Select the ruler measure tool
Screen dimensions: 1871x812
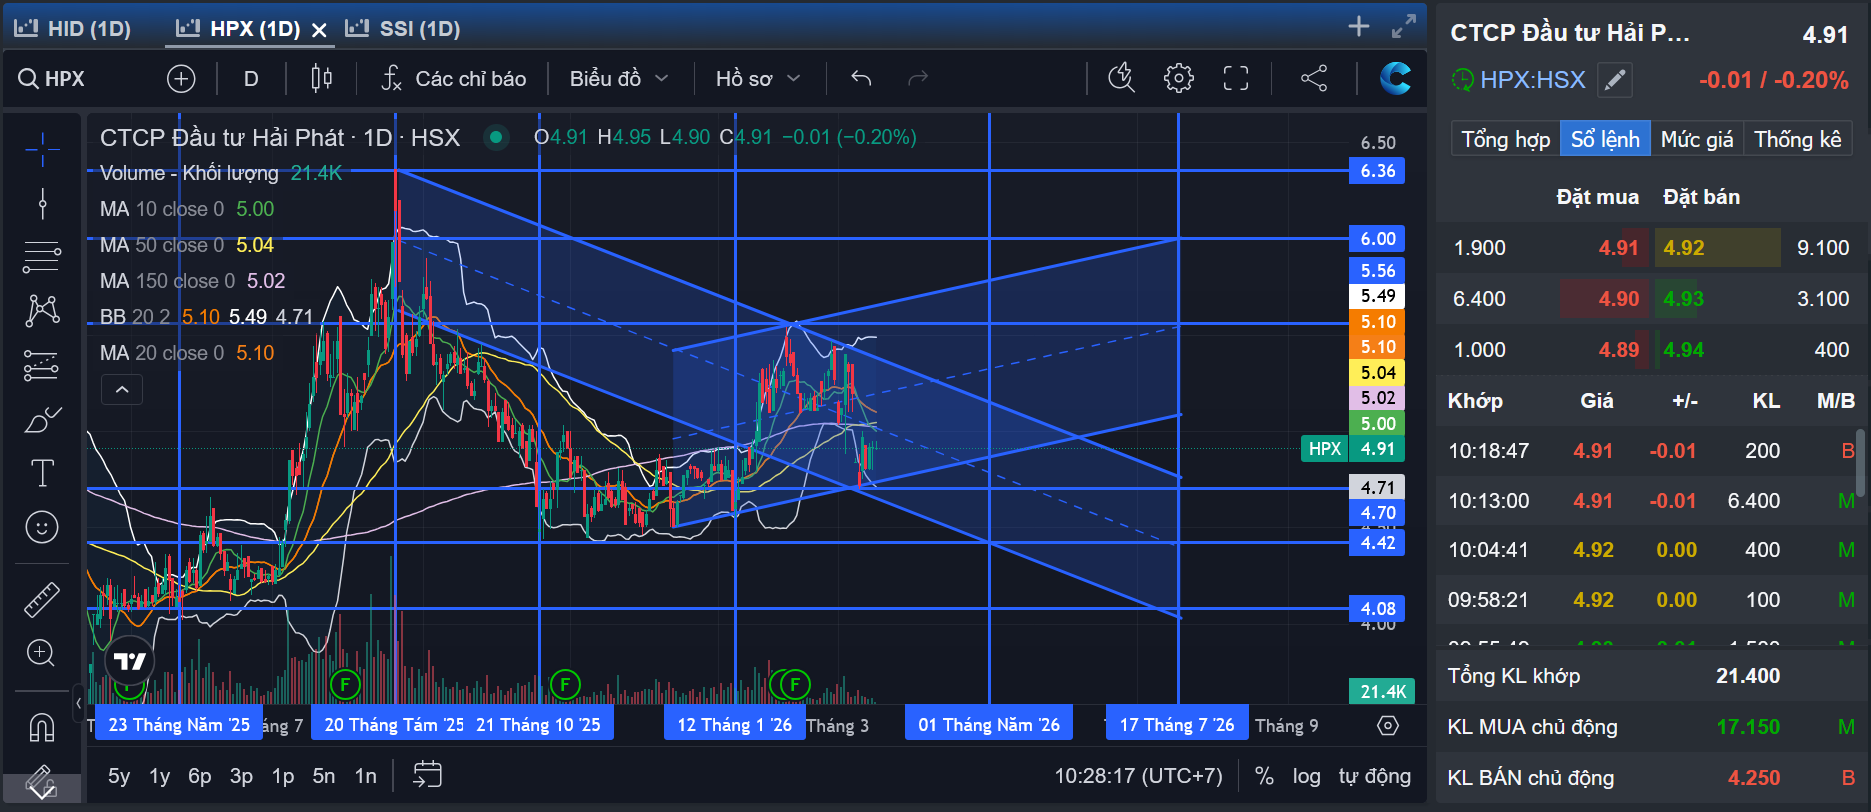pos(42,600)
